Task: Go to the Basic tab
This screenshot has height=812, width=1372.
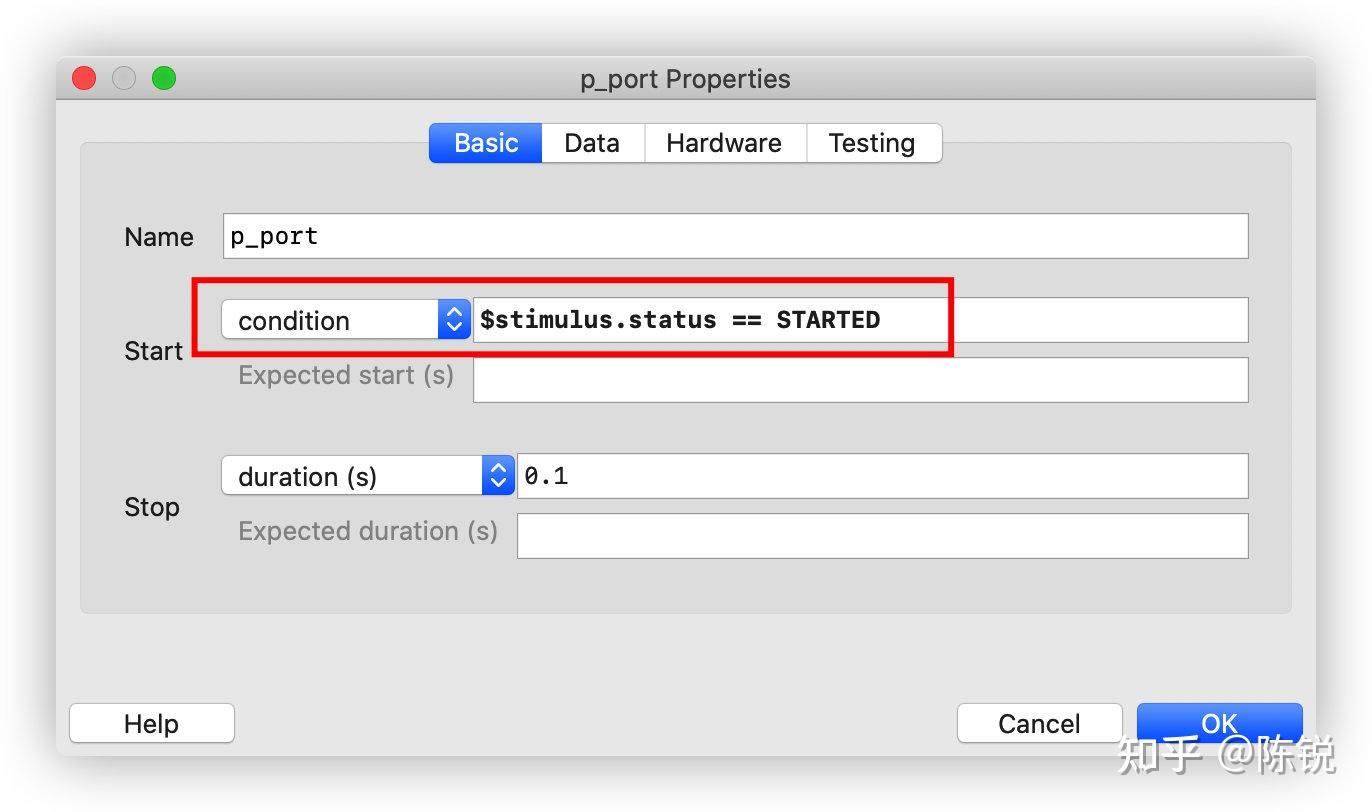Action: tap(486, 143)
